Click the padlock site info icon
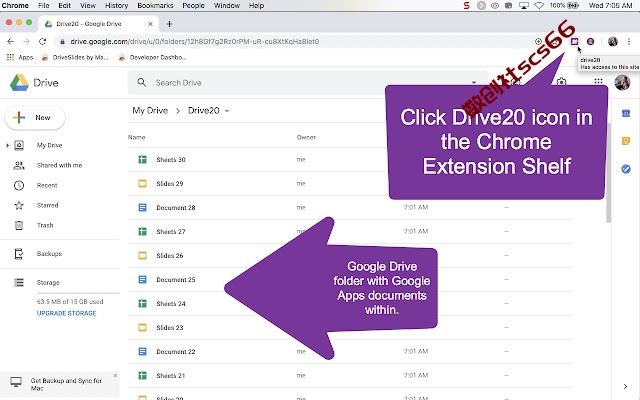640x400 pixels. [62, 41]
